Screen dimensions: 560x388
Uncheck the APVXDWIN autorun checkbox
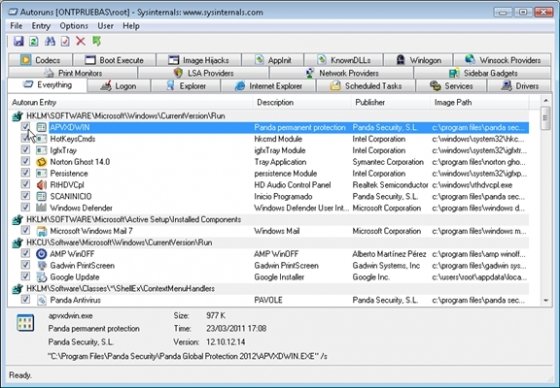[x=25, y=126]
